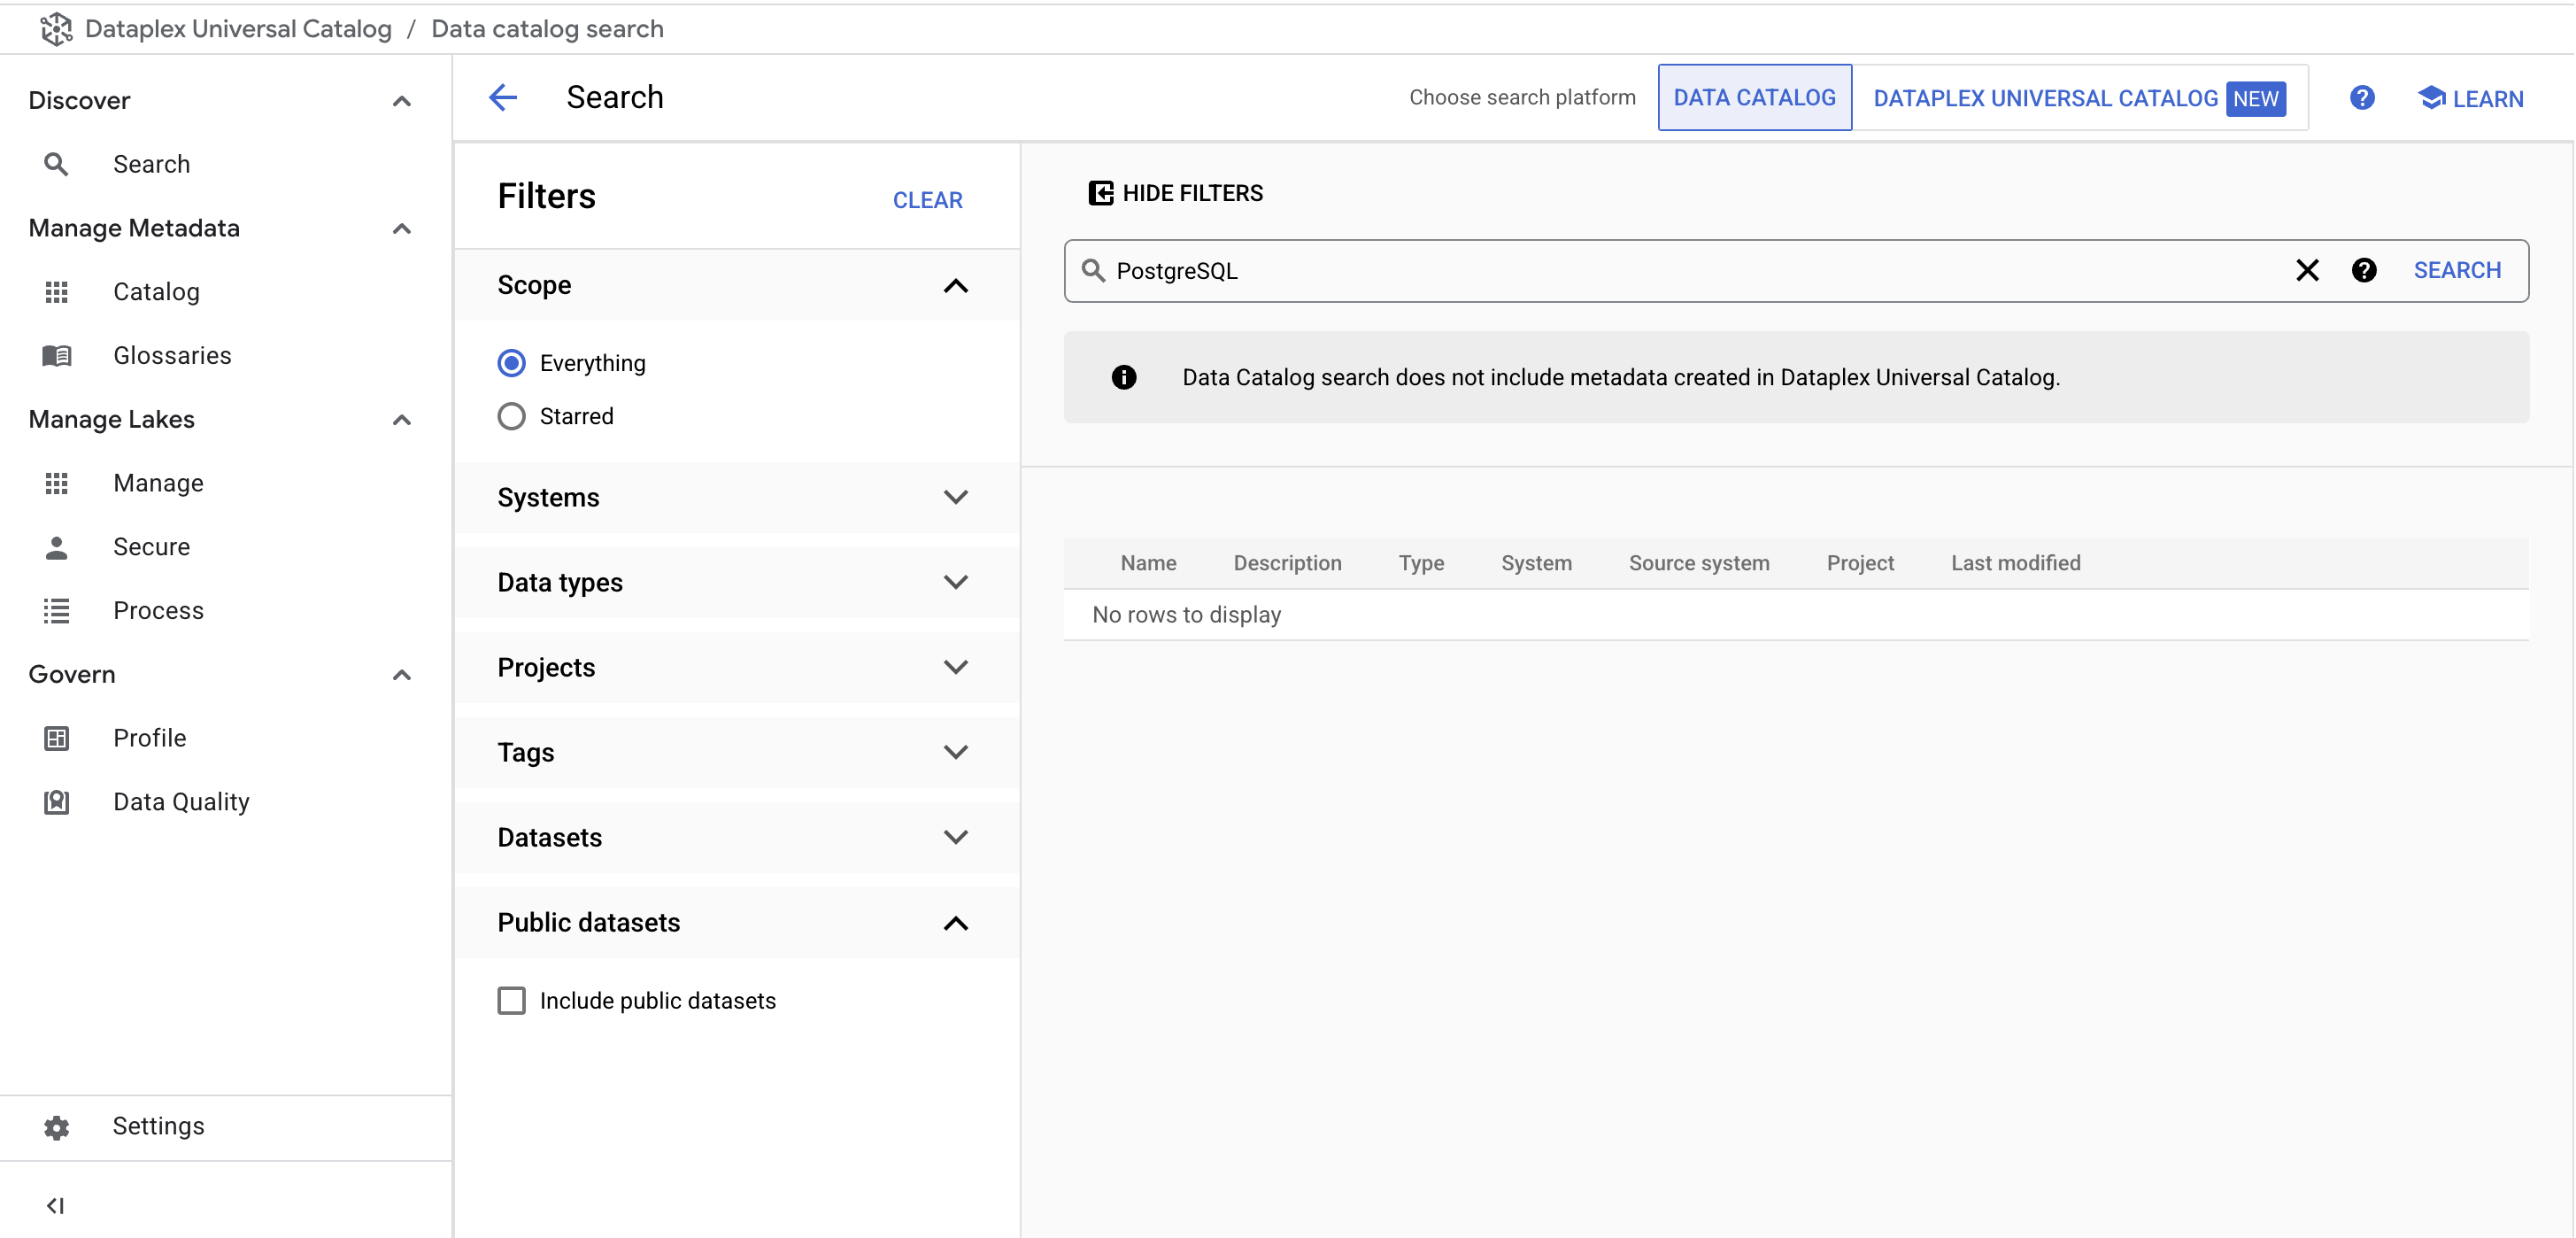Open Profile in the sidebar
Image resolution: width=2576 pixels, height=1238 pixels.
pyautogui.click(x=150, y=738)
